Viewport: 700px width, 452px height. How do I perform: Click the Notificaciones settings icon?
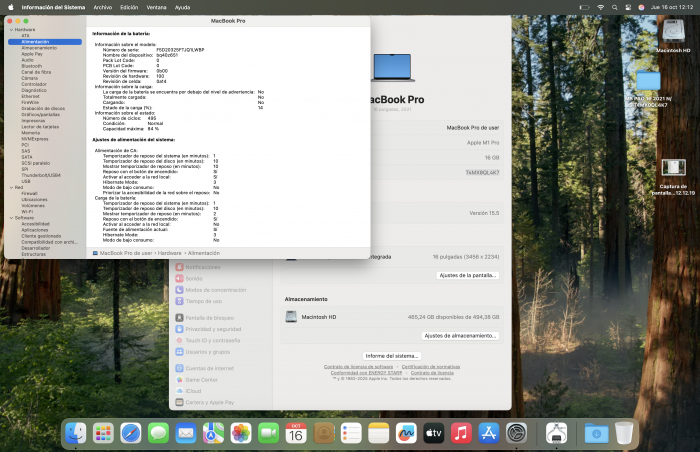click(x=179, y=268)
